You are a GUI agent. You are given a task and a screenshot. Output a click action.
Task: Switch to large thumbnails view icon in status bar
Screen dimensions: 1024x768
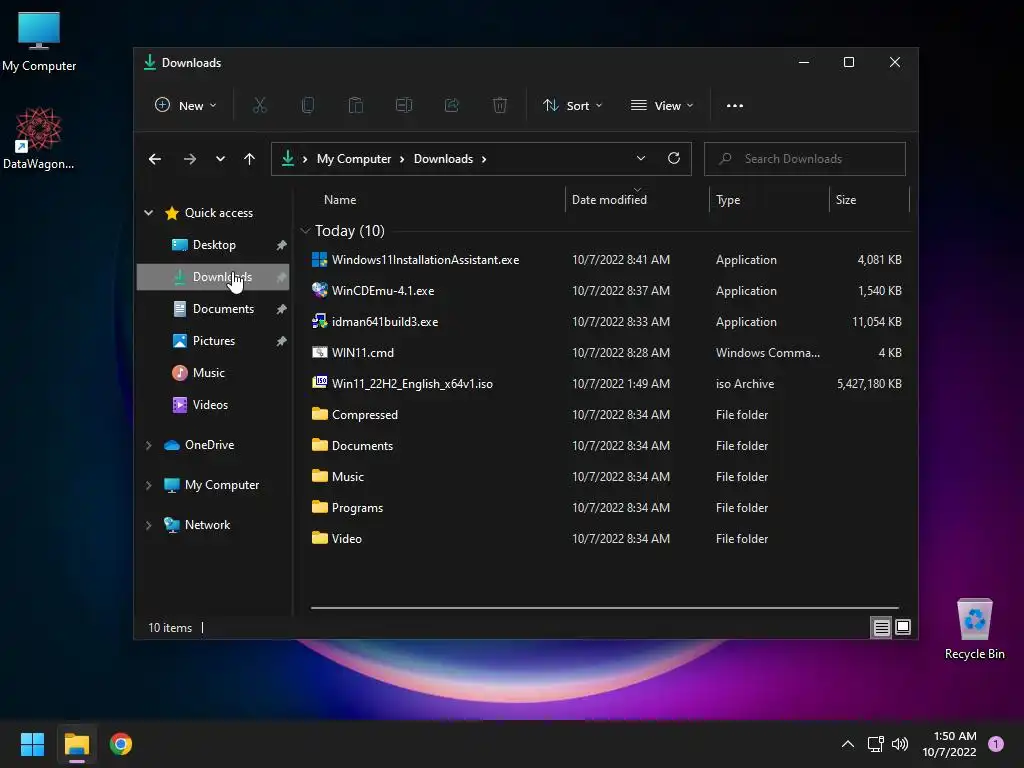(903, 628)
